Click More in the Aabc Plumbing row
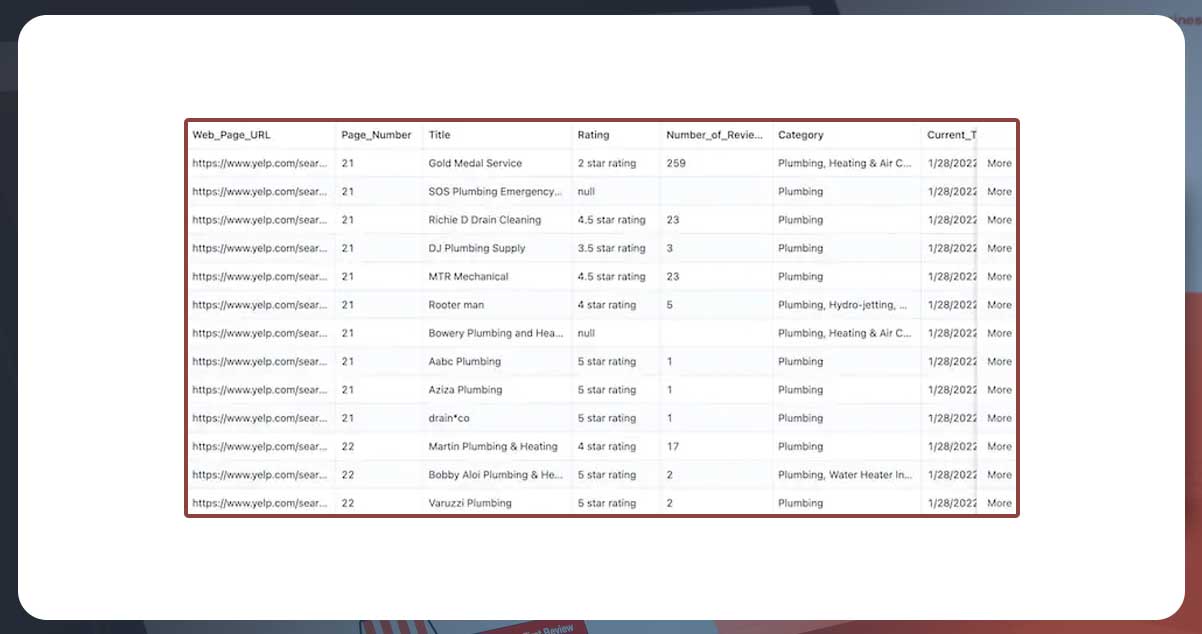 pyautogui.click(x=999, y=361)
